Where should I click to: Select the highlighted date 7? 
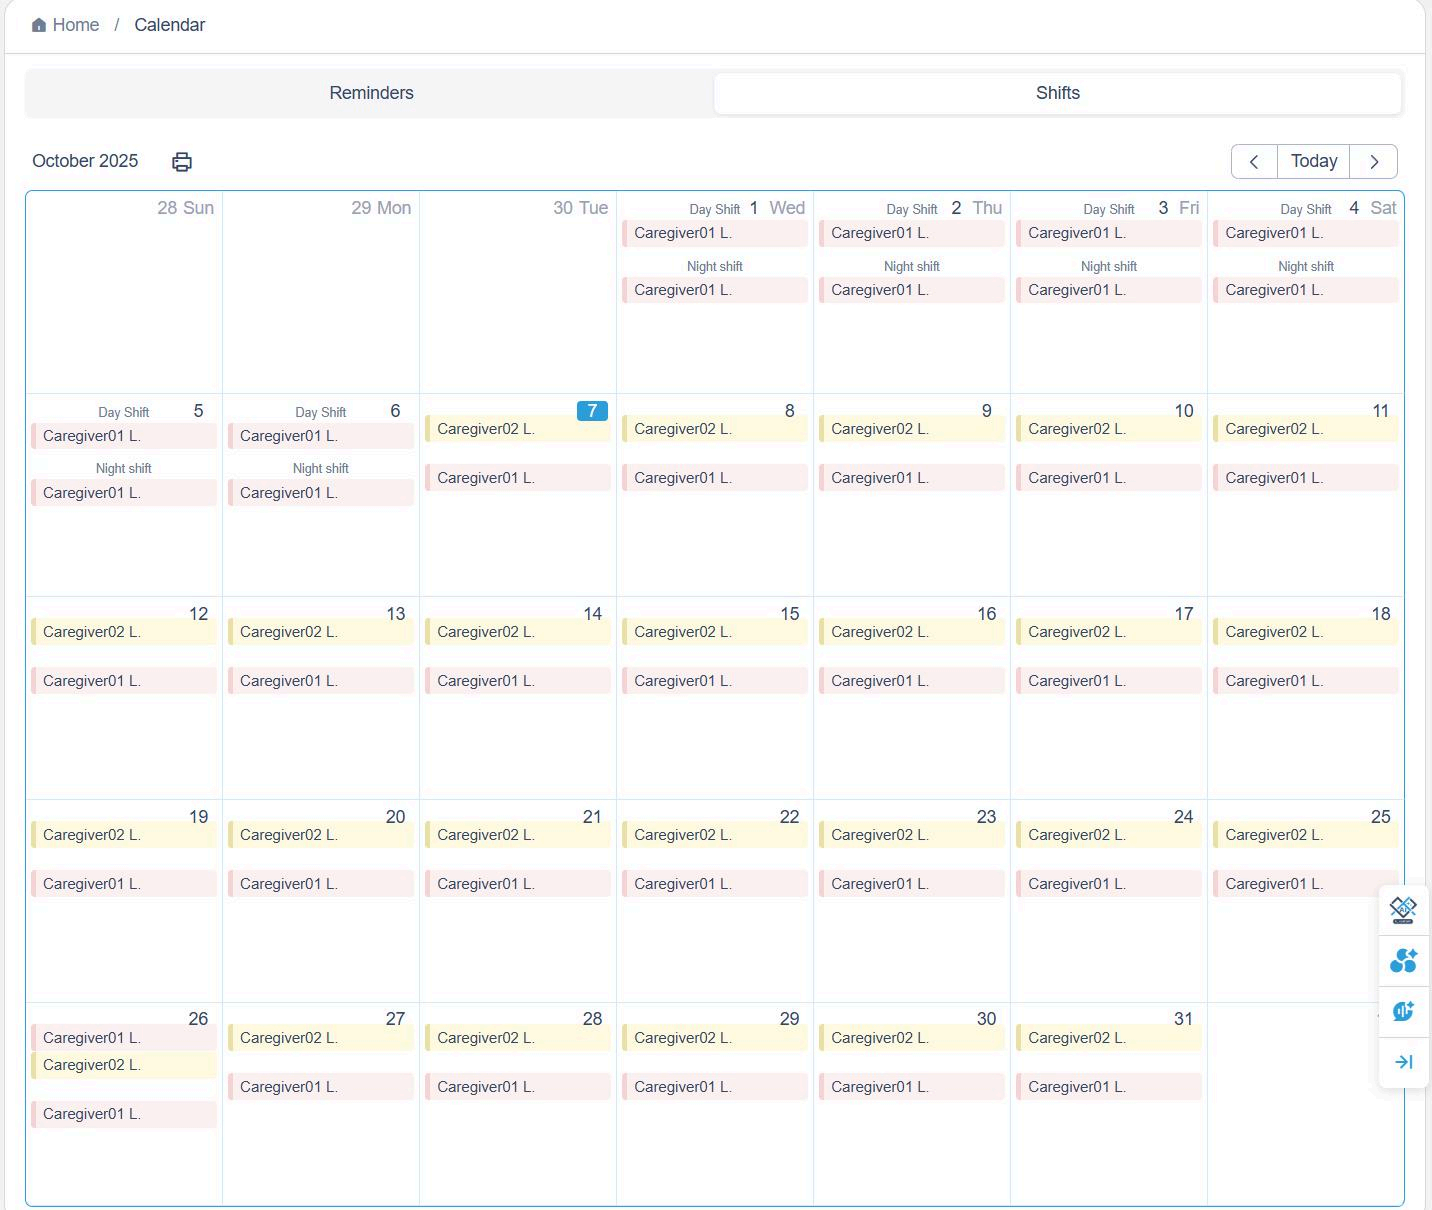point(592,411)
